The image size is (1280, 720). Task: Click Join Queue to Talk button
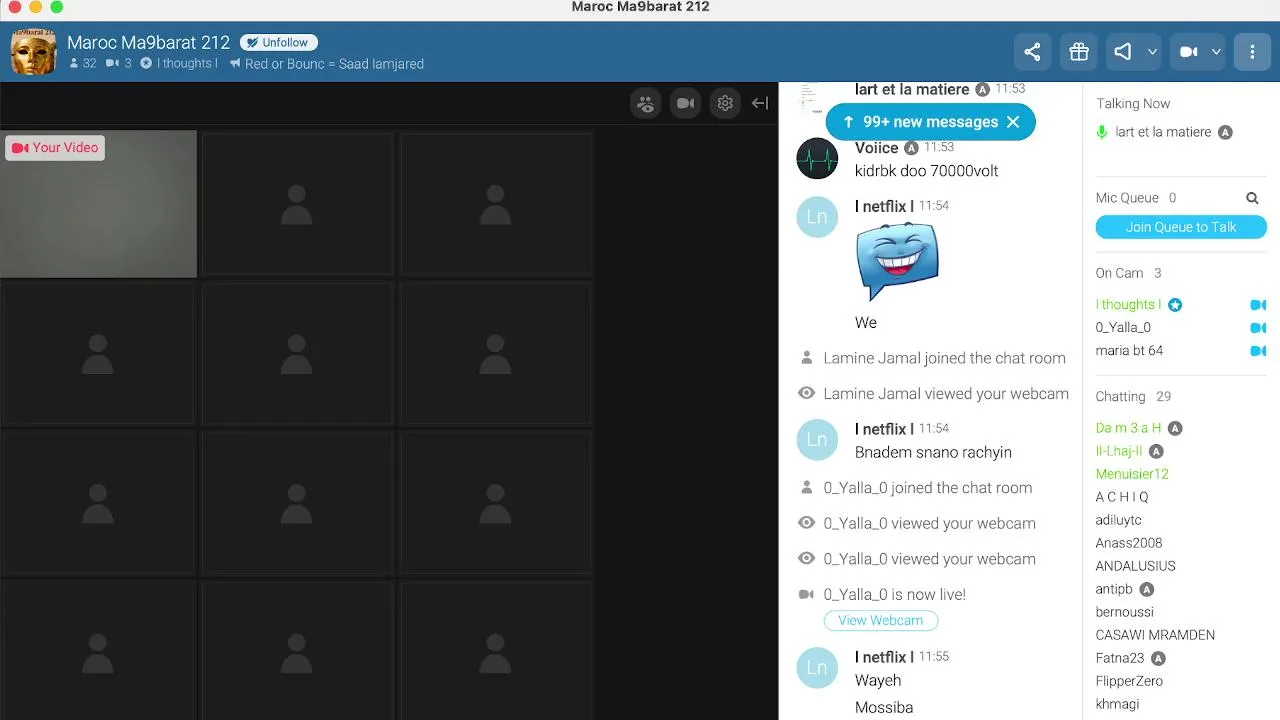click(1181, 227)
